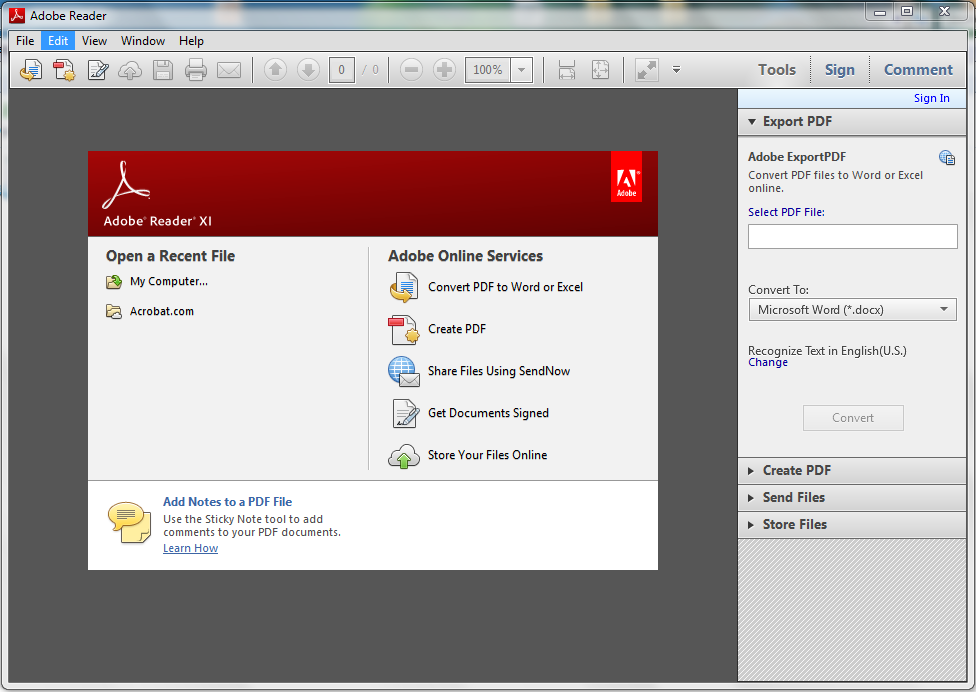This screenshot has height=692, width=976.
Task: Click the Convert button
Action: [x=853, y=418]
